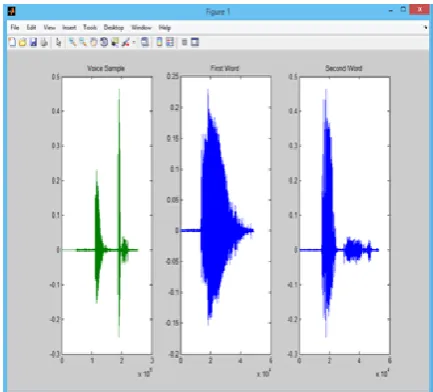Click the Link Plot toolbar icon

click(145, 42)
